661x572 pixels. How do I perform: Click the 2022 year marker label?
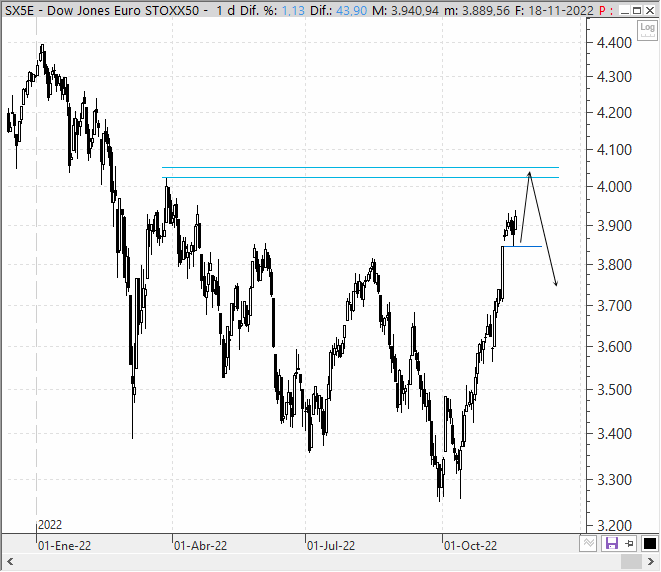[x=50, y=525]
